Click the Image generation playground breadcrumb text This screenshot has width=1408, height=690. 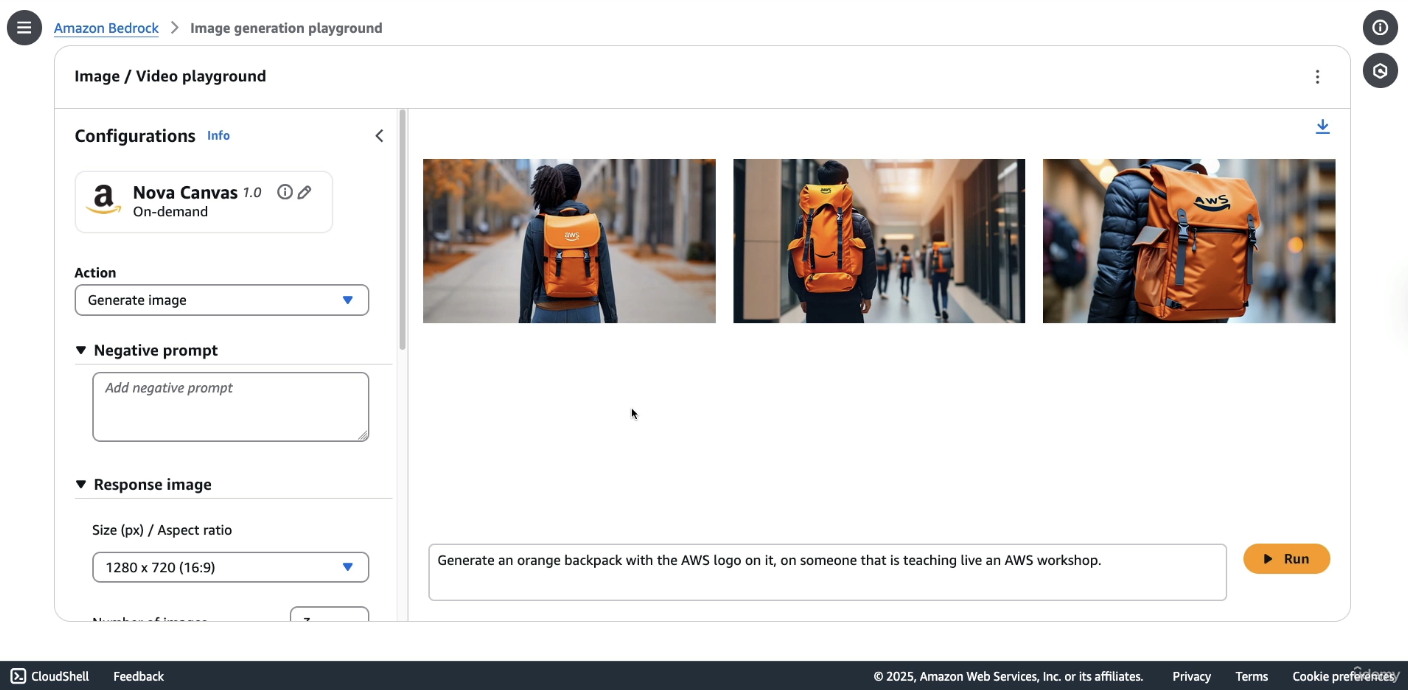pyautogui.click(x=286, y=28)
